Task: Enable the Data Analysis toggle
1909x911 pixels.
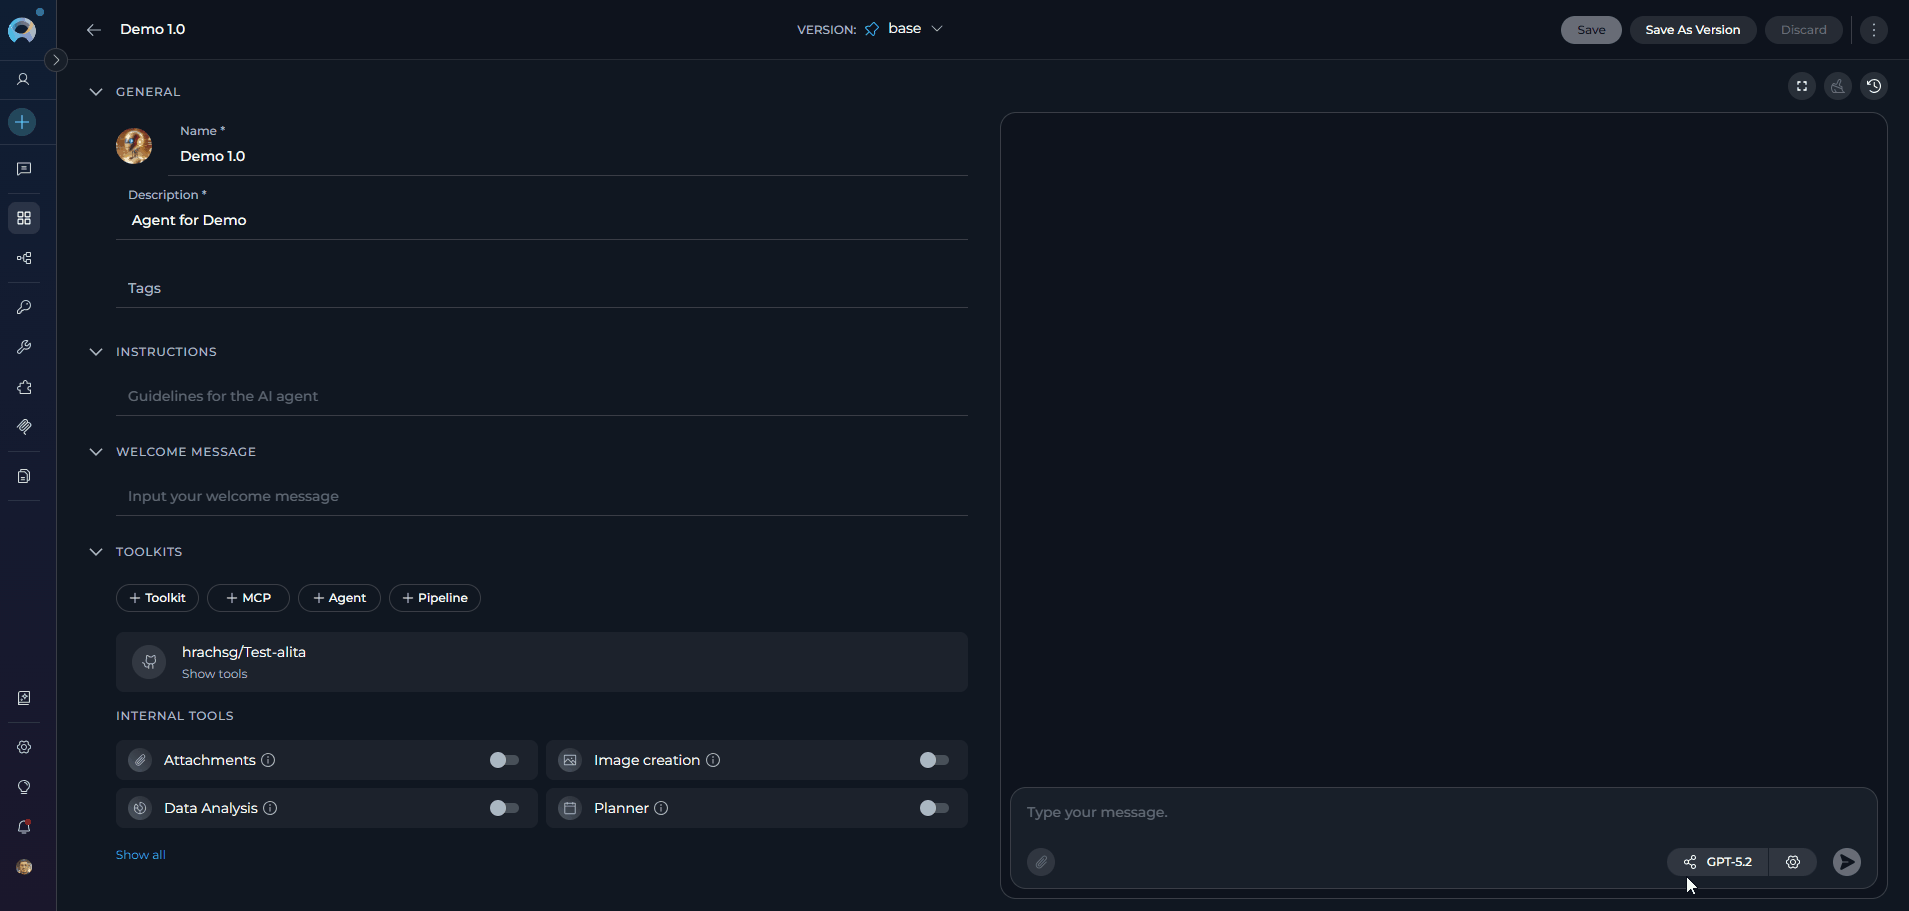Action: click(x=504, y=808)
